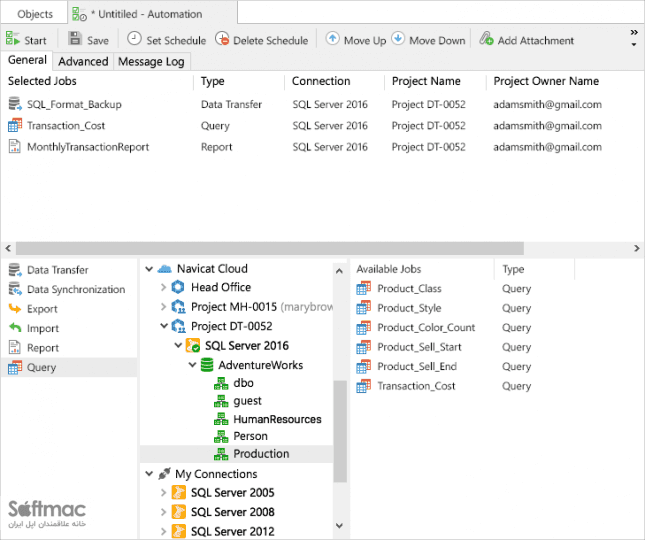Open the Message Log tab
The image size is (645, 540).
pos(151,61)
